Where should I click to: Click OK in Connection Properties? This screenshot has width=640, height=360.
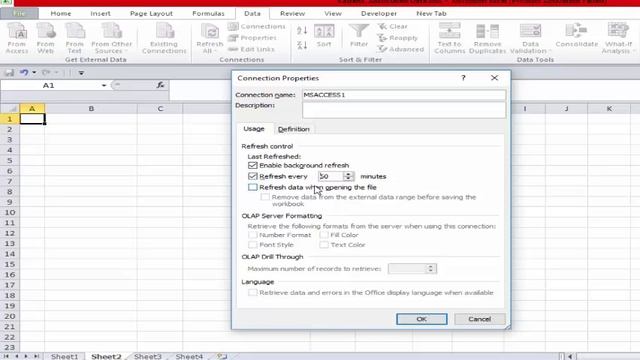[422, 319]
